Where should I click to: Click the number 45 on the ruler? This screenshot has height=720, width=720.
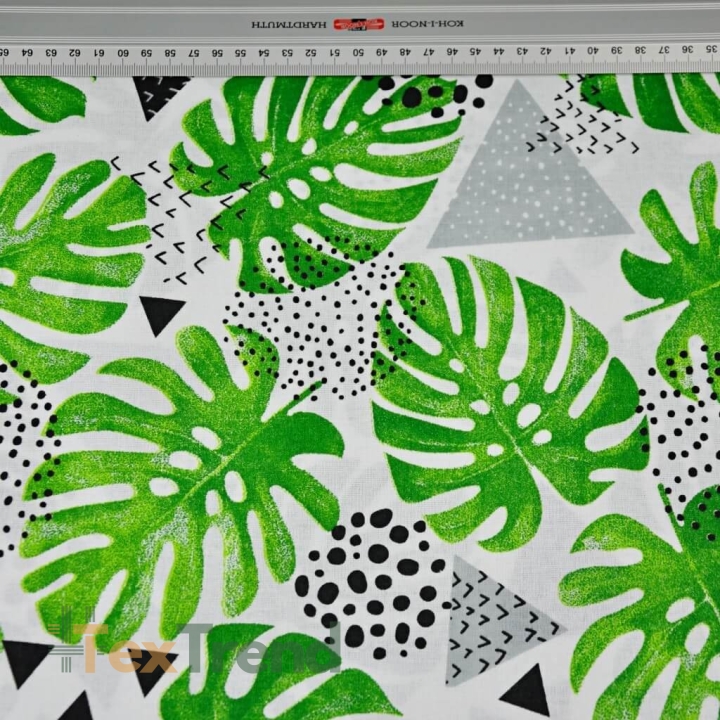point(476,51)
